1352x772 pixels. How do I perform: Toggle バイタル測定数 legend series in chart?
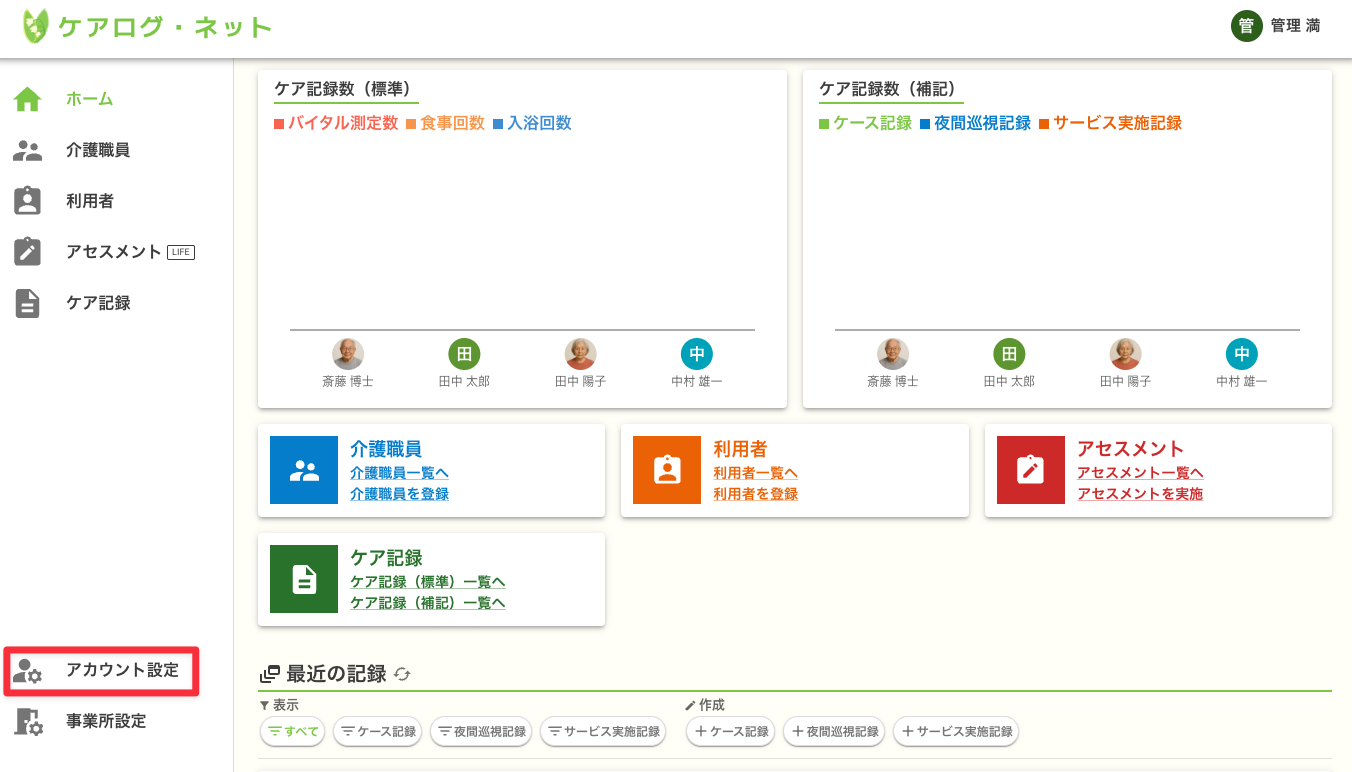(336, 123)
